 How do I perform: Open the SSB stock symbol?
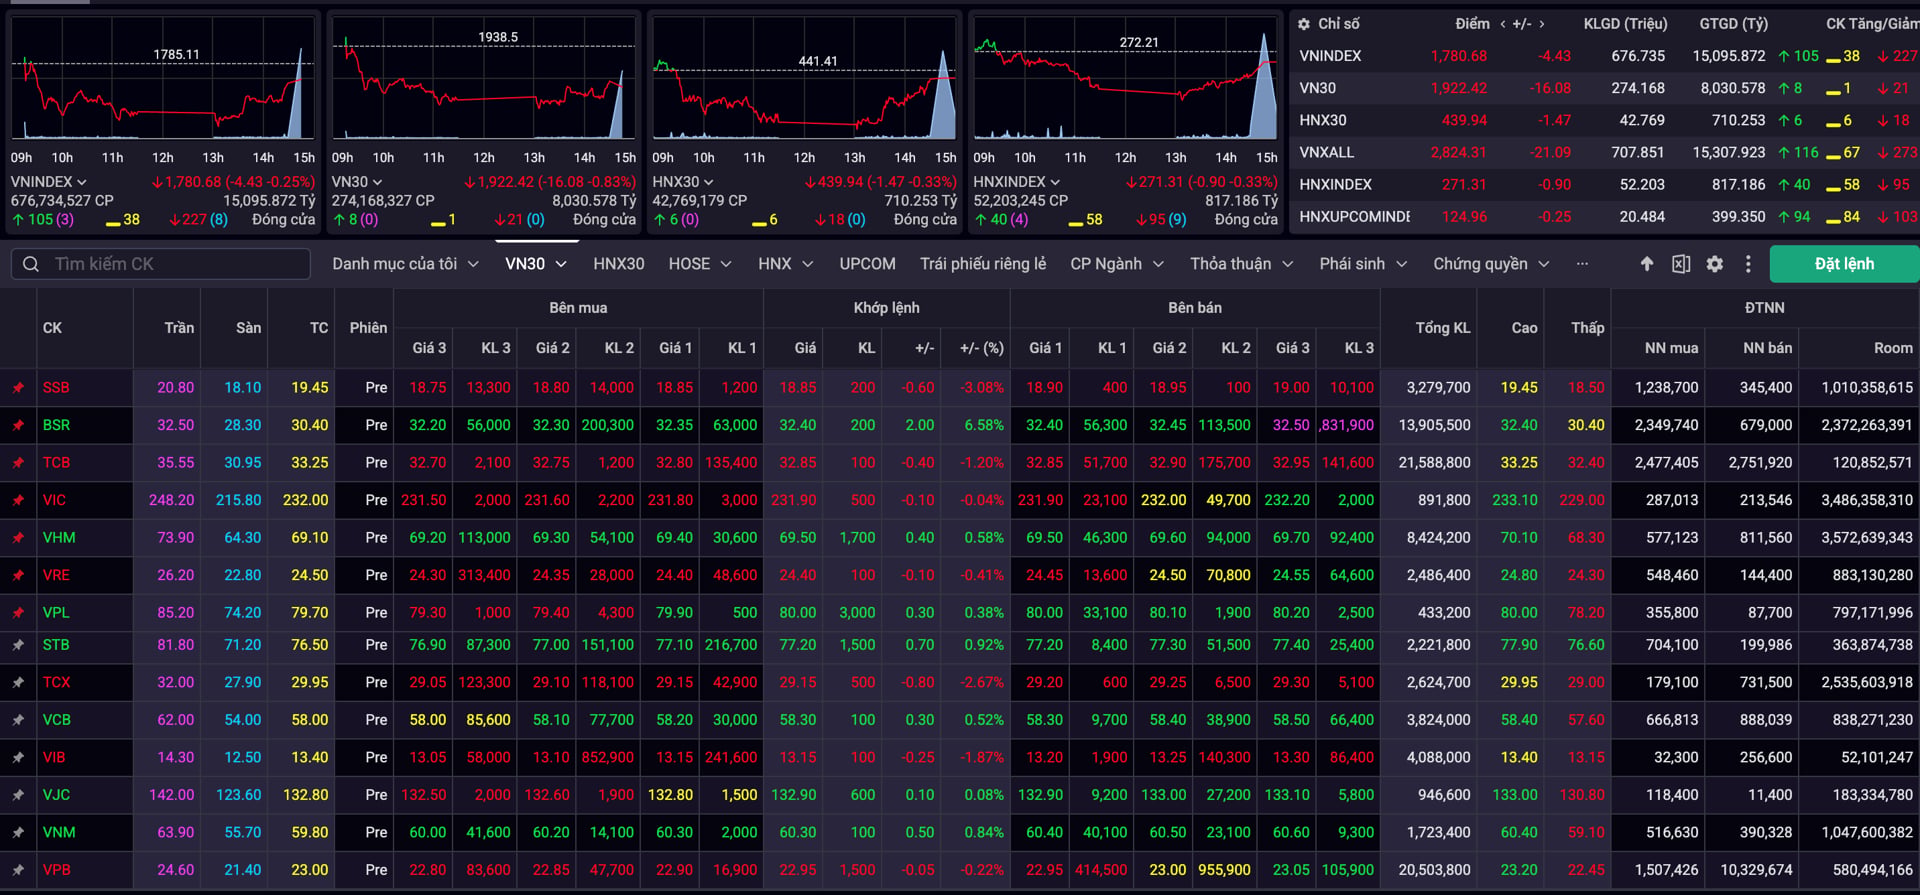pos(56,388)
